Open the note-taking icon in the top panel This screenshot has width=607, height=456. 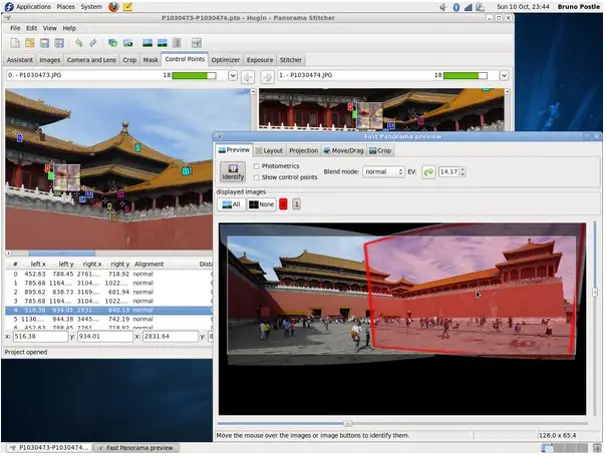tap(128, 7)
